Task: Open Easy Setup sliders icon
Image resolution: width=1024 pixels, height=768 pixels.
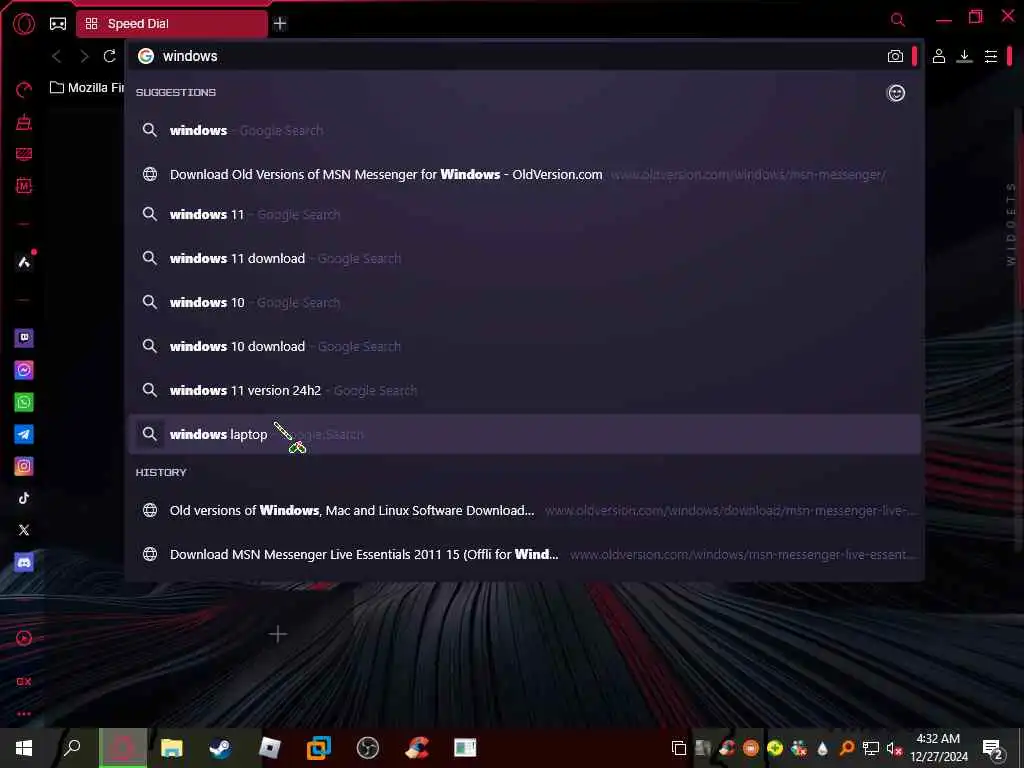Action: 991,56
